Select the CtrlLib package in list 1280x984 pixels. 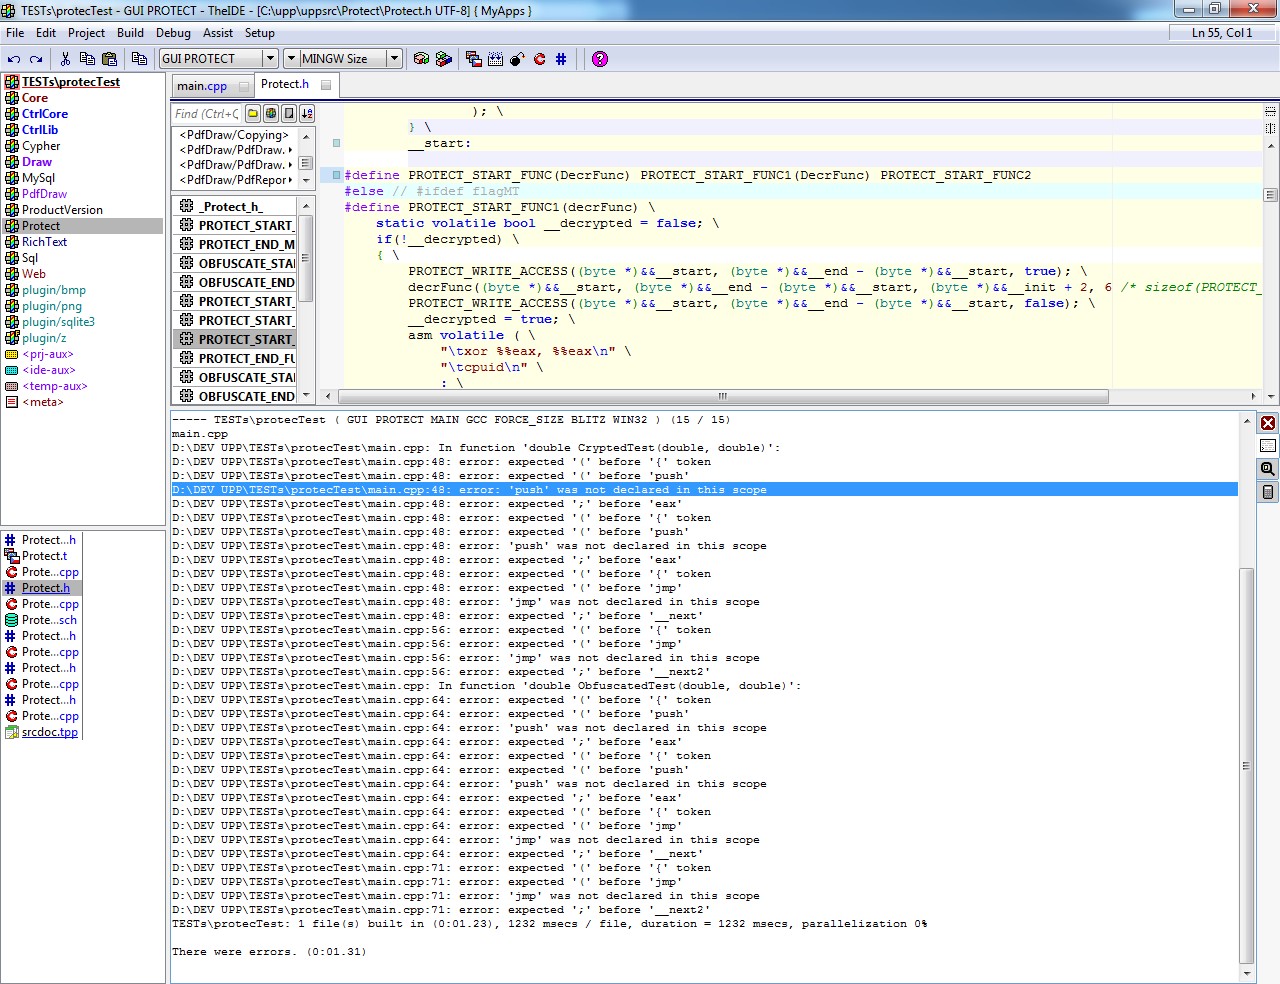(x=40, y=130)
